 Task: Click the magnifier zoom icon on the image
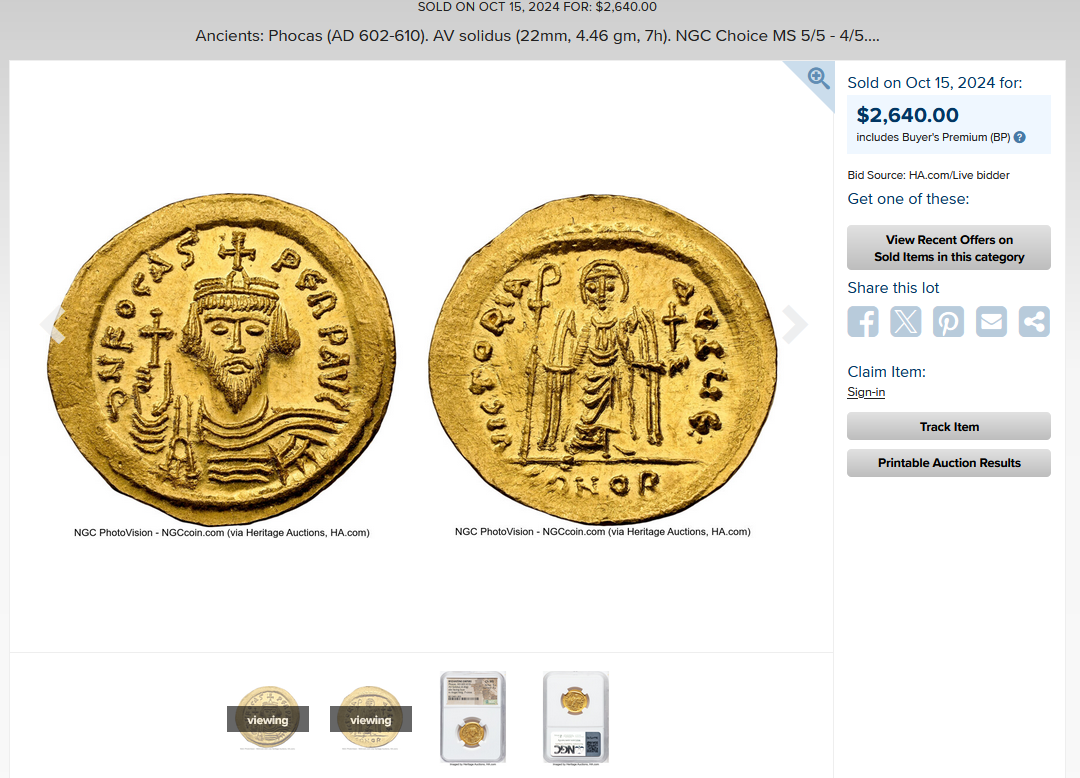pyautogui.click(x=818, y=78)
